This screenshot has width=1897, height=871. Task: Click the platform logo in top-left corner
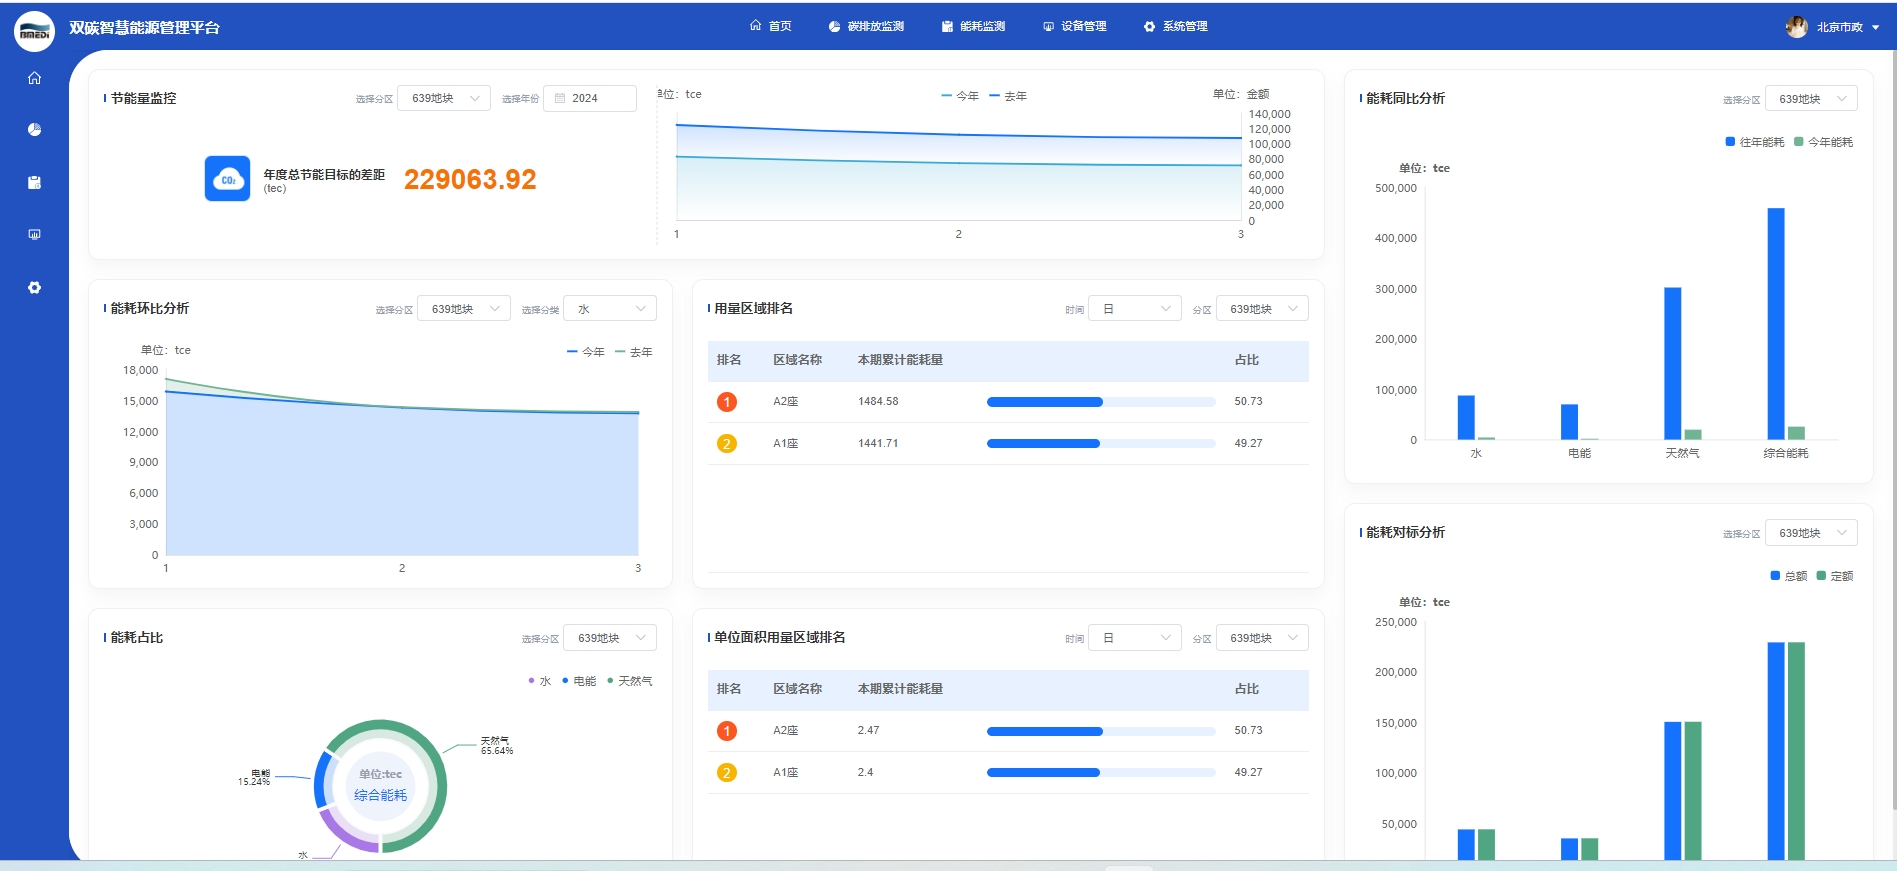34,30
